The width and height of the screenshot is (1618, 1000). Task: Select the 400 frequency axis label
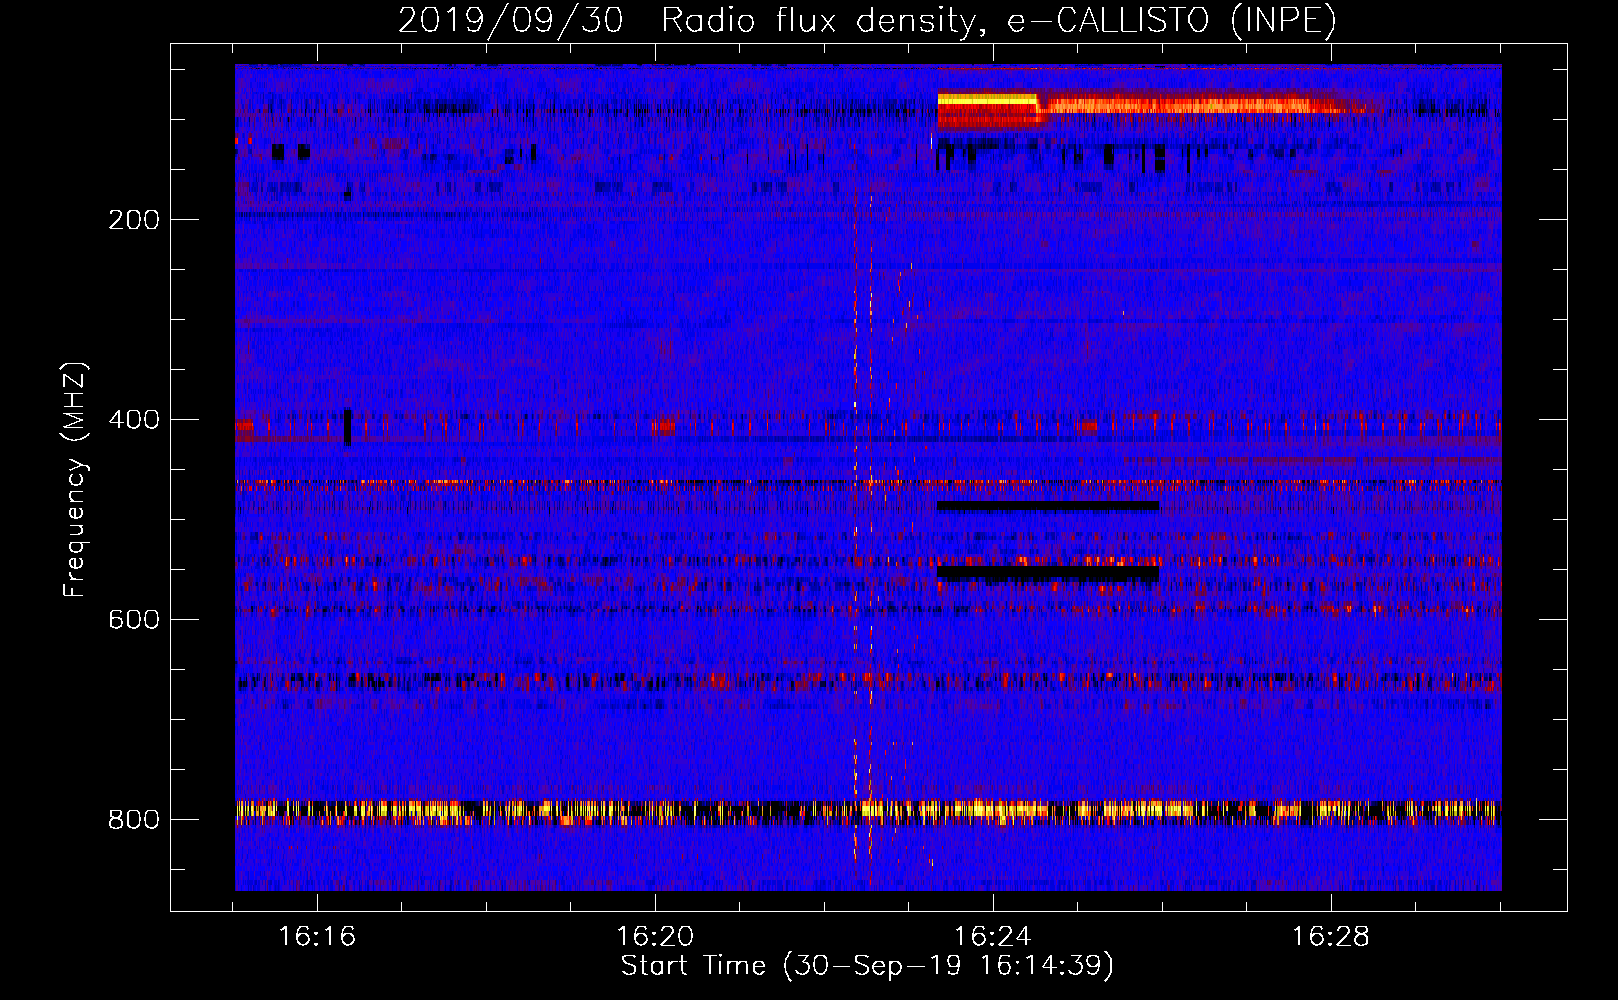[x=134, y=420]
